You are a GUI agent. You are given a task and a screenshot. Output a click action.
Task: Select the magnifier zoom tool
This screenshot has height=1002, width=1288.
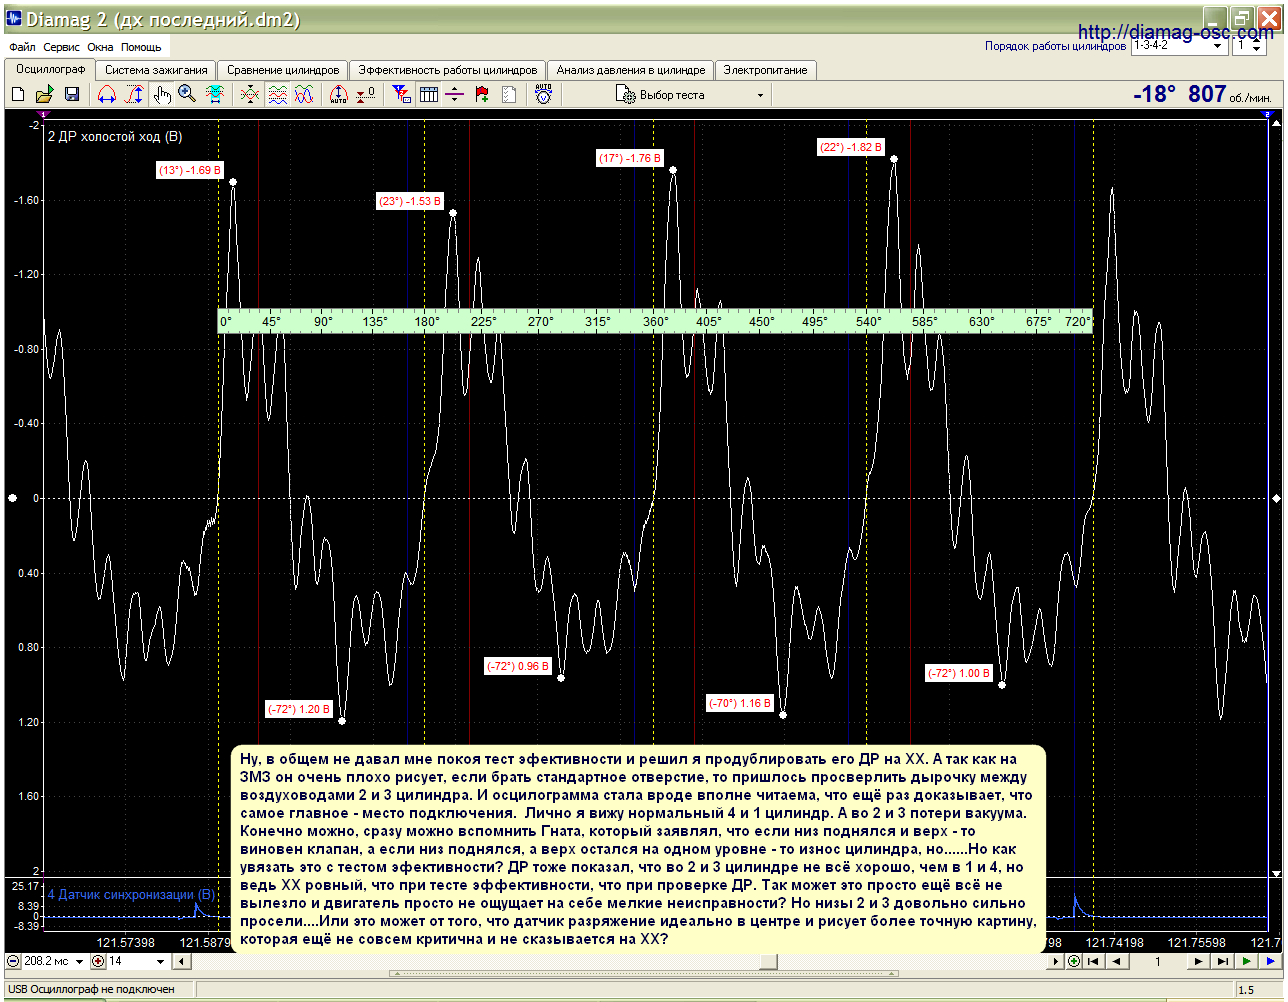point(187,94)
